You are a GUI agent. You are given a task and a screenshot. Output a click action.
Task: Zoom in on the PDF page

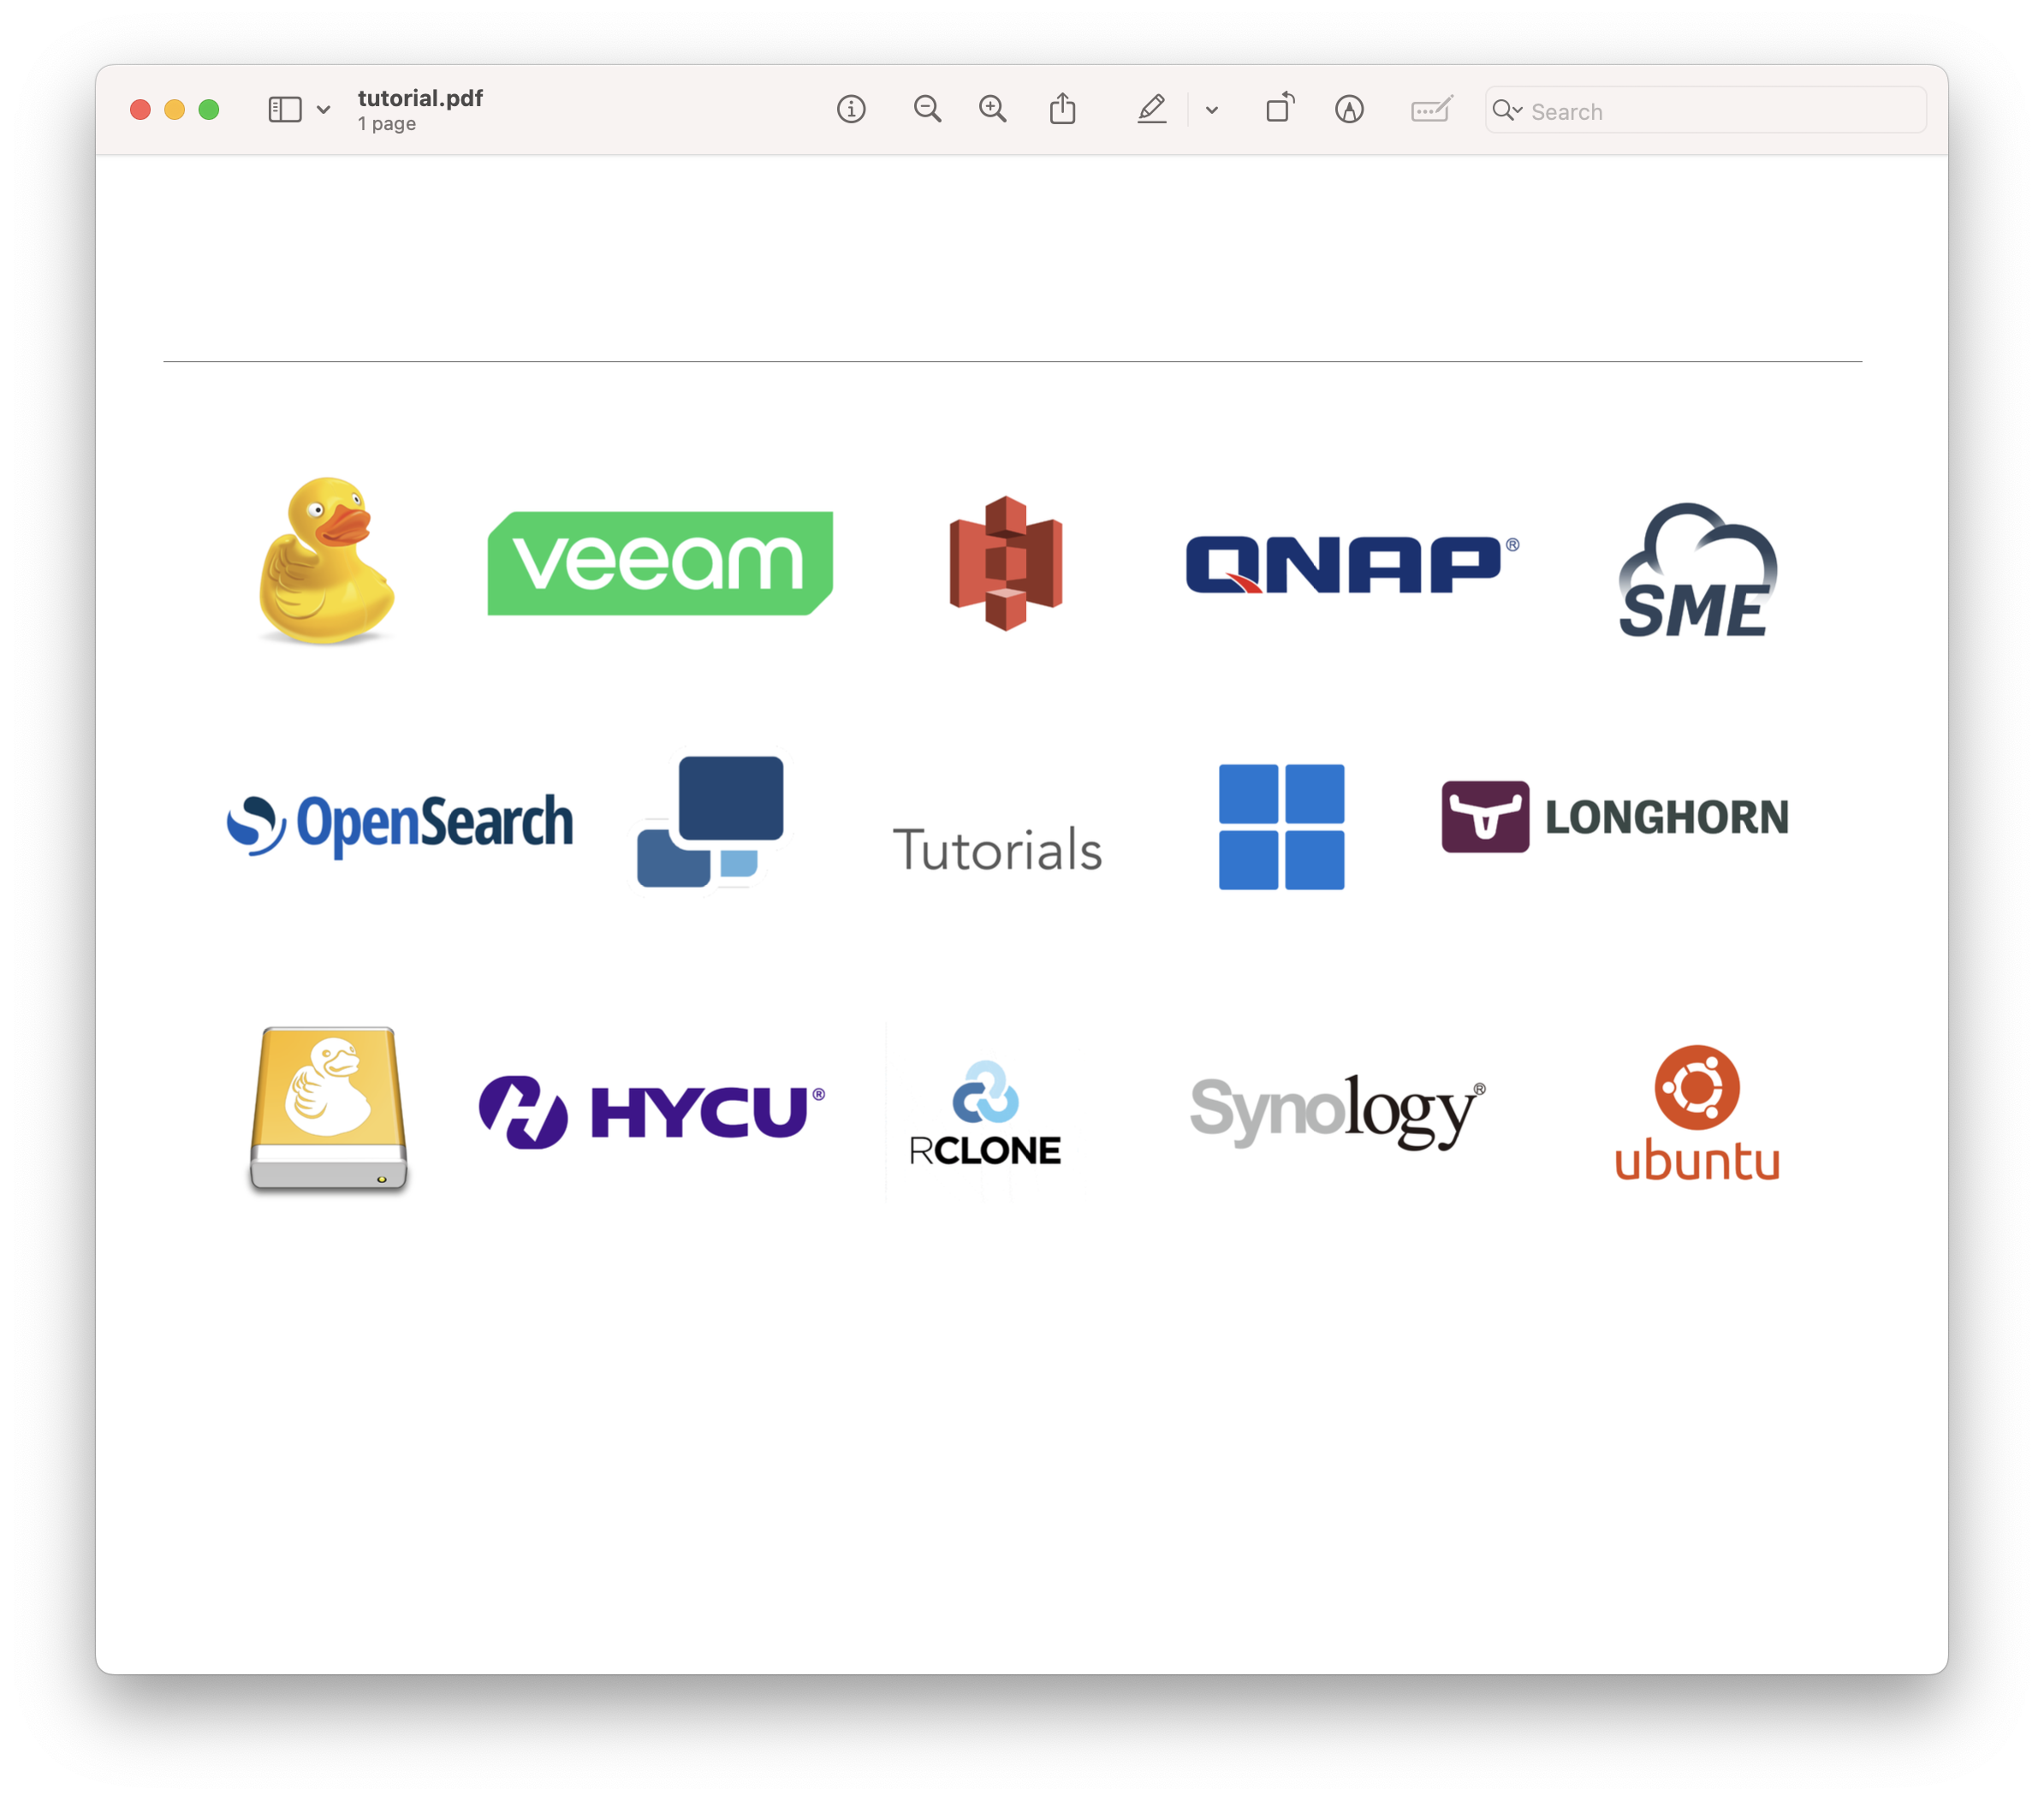(992, 109)
